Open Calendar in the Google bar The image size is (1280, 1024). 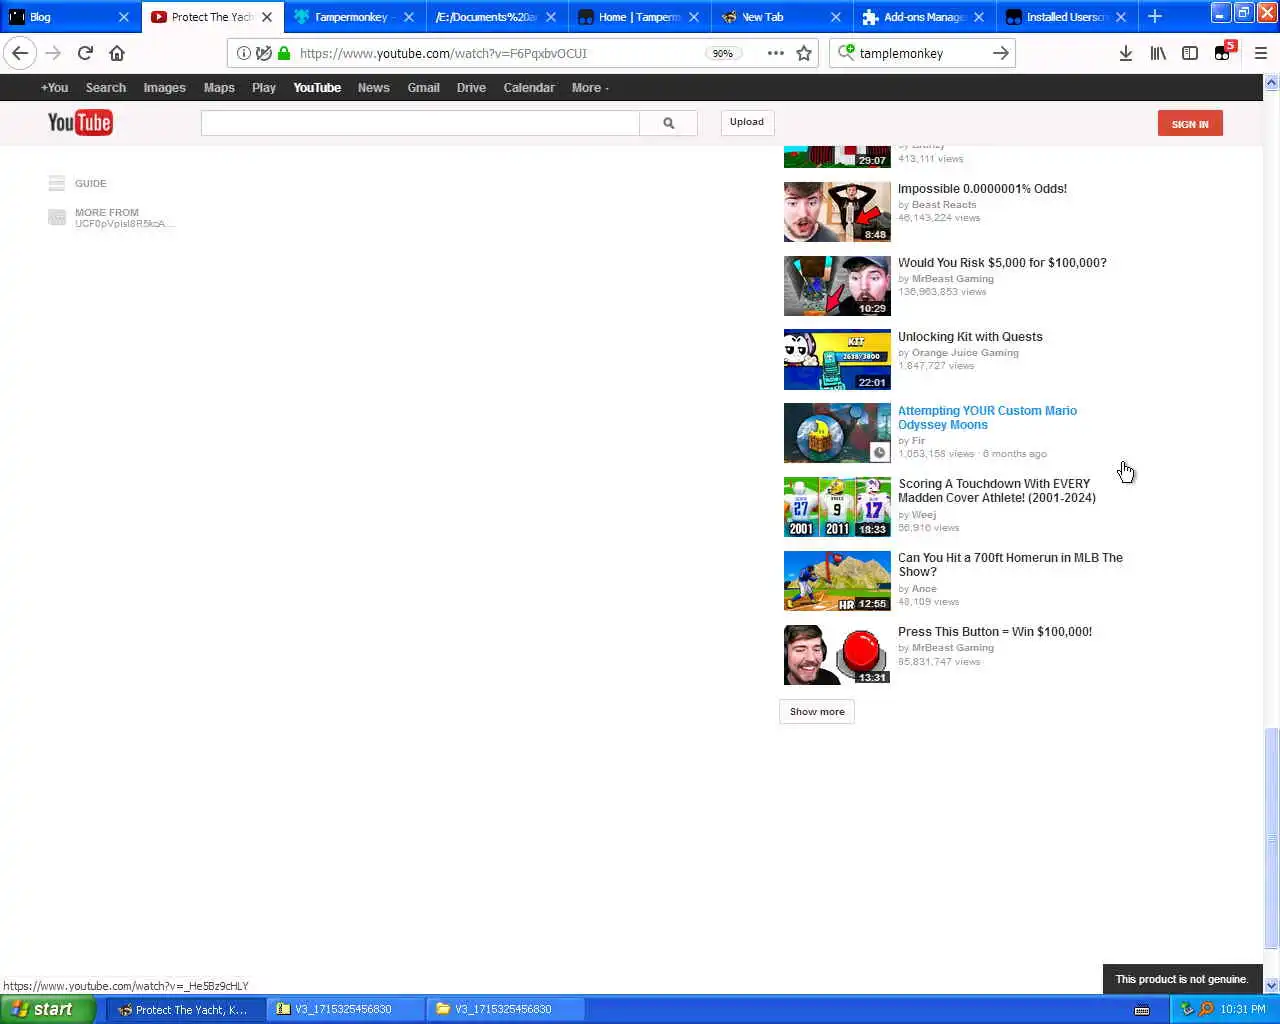pos(529,88)
